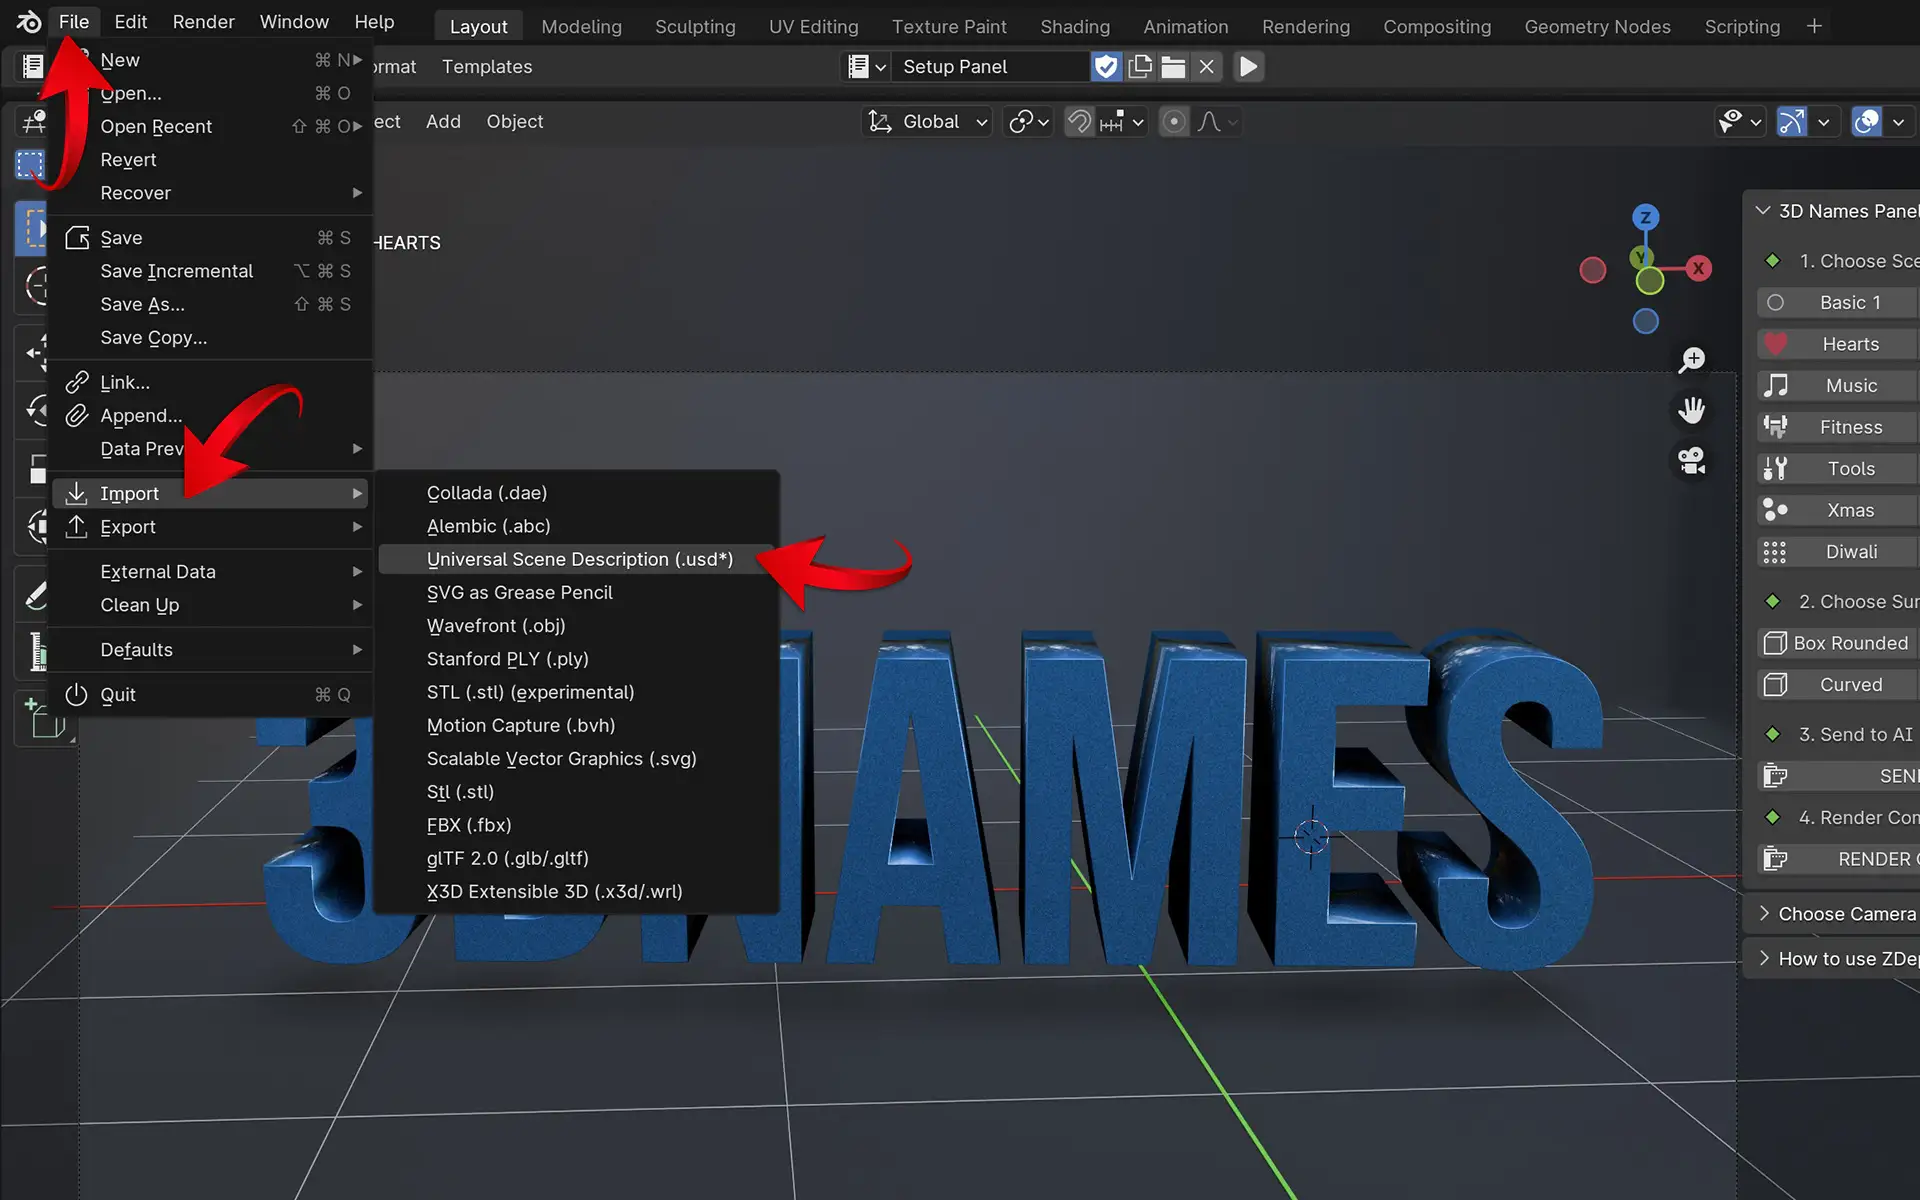Switch to the Modeling workspace tab
The width and height of the screenshot is (1920, 1200).
click(581, 27)
